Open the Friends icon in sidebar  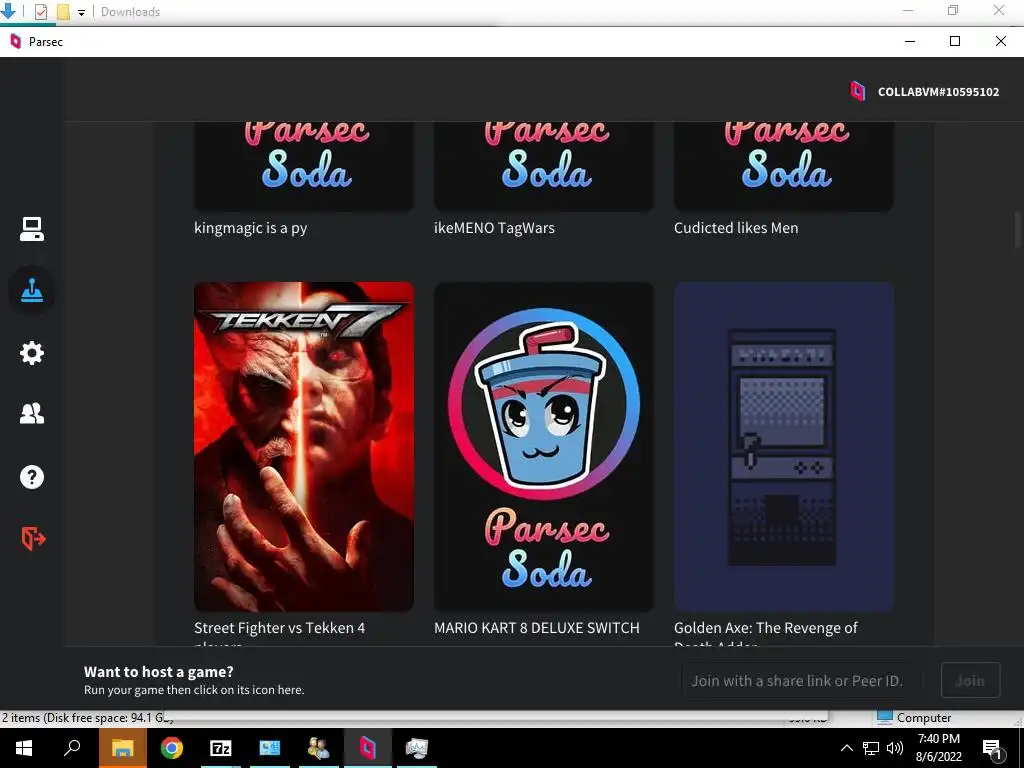[x=31, y=413]
